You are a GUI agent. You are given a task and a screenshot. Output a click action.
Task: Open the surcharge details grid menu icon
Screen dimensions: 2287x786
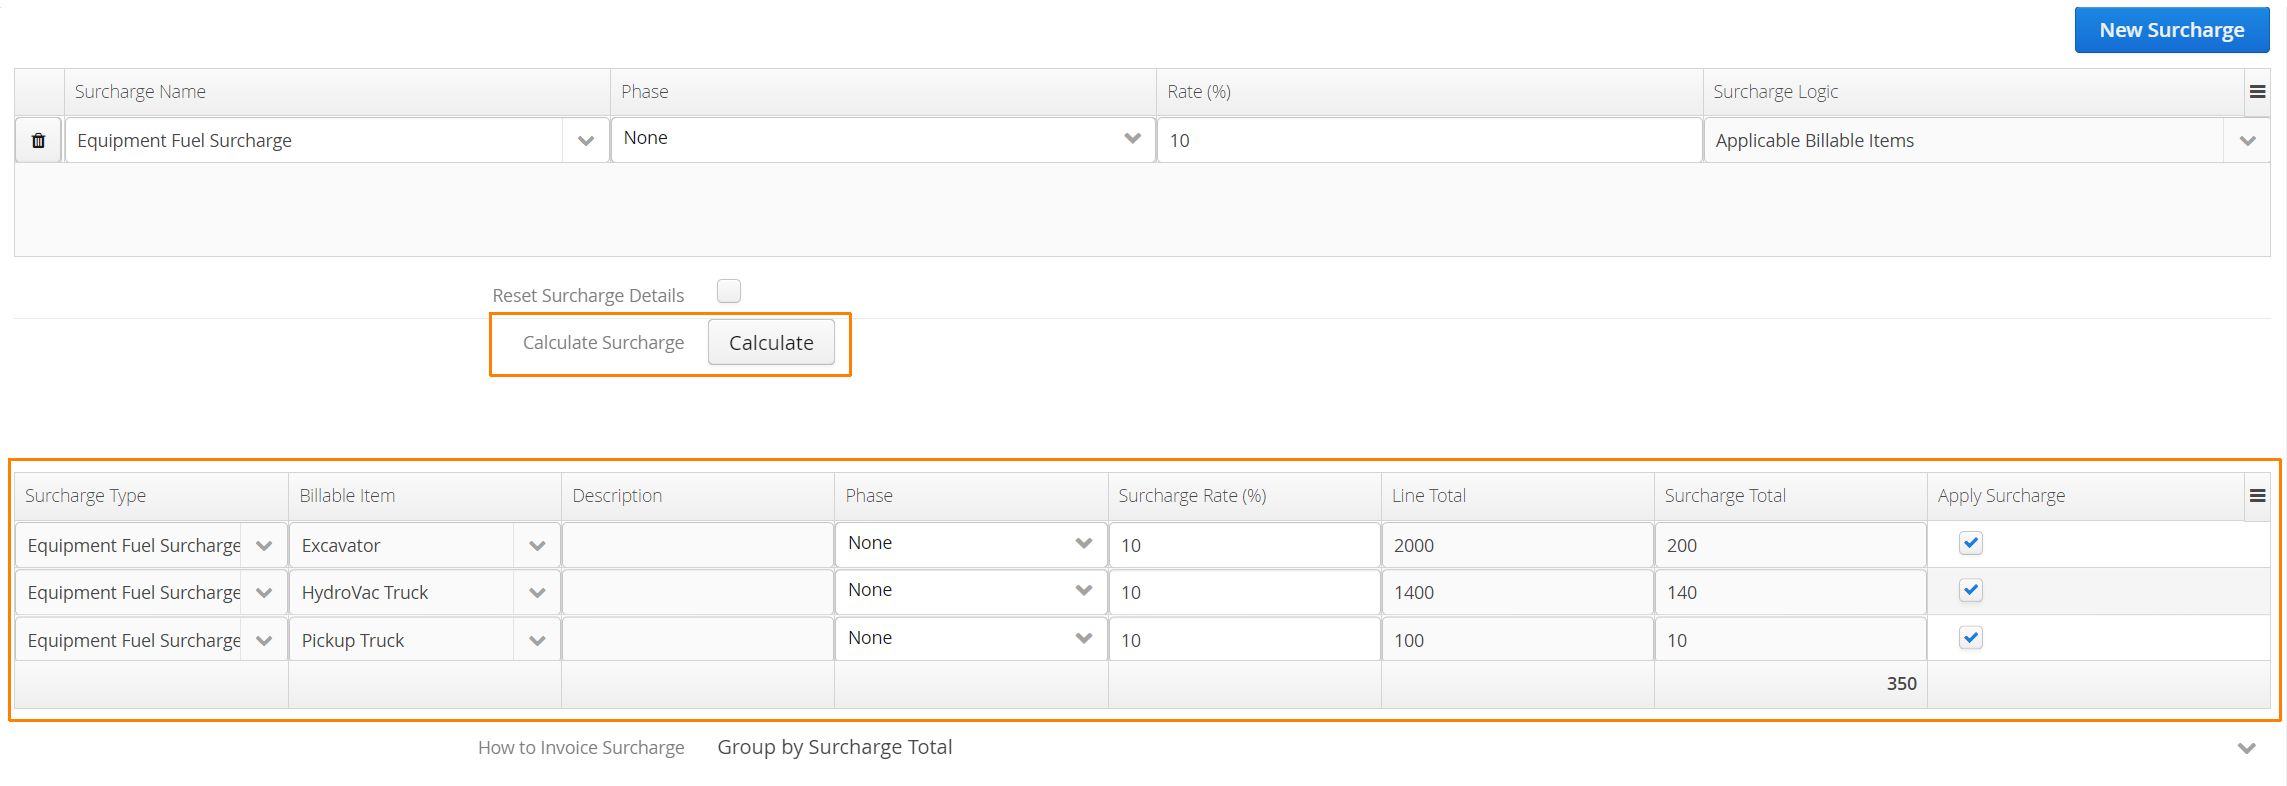[2257, 496]
